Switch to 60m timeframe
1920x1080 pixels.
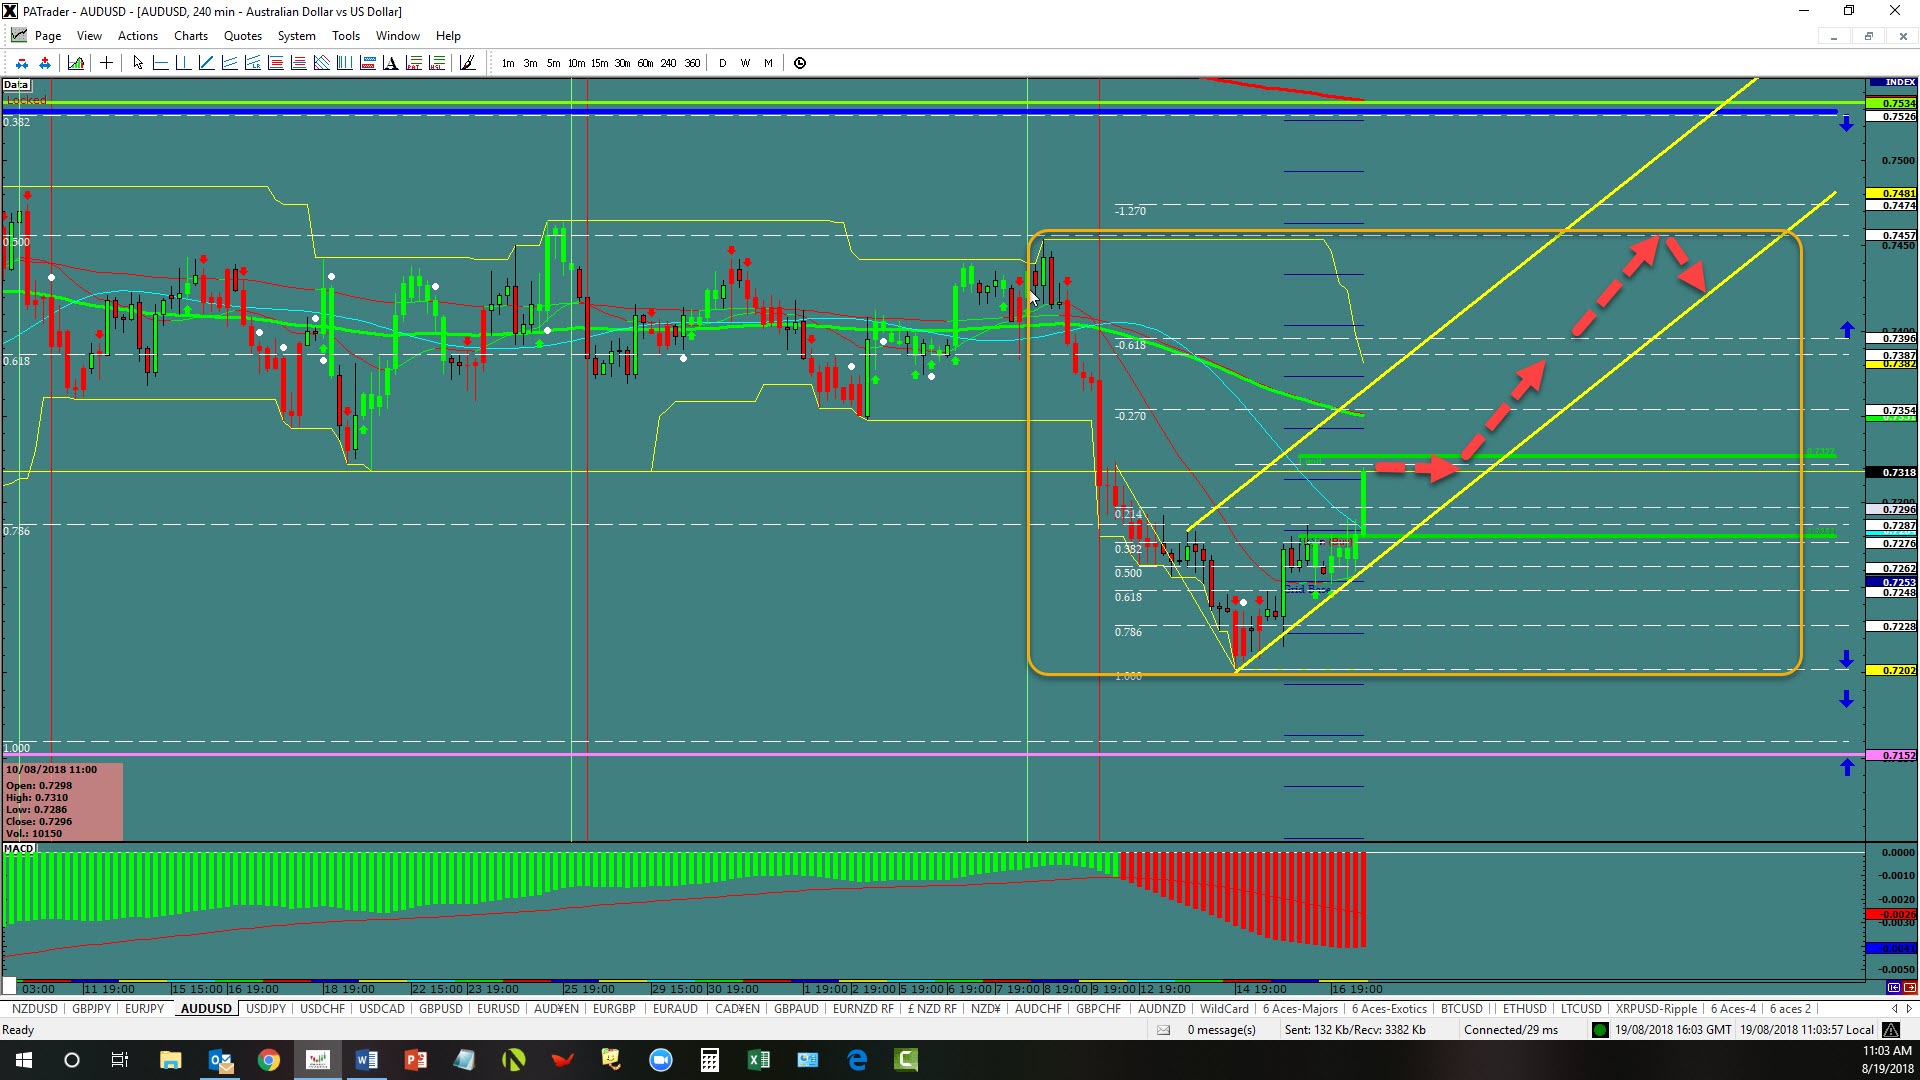click(645, 63)
